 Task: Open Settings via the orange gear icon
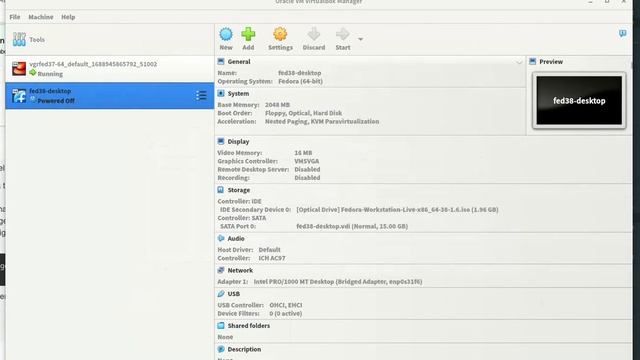pyautogui.click(x=280, y=34)
